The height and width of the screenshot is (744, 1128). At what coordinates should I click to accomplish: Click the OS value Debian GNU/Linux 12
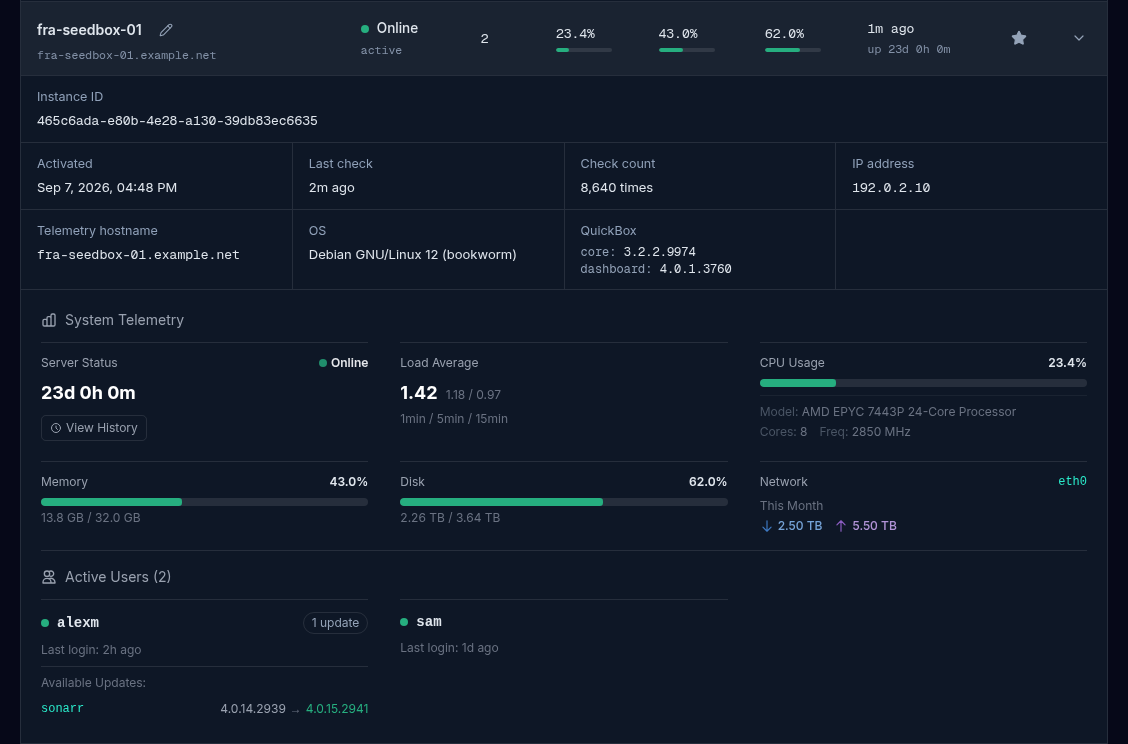pos(412,255)
